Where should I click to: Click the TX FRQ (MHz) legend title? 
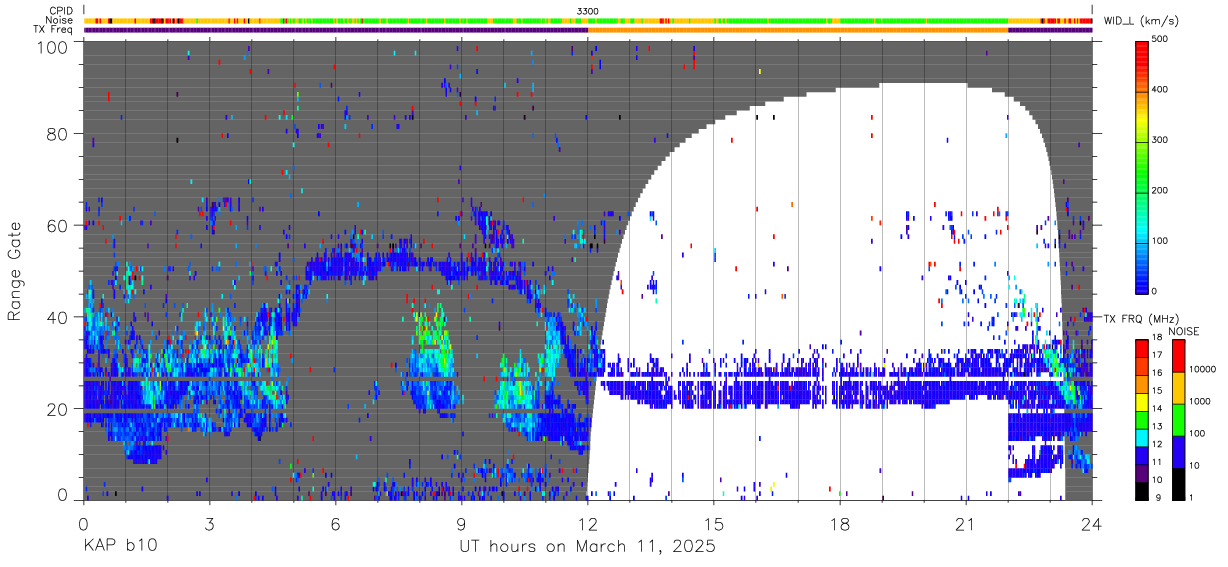(1142, 319)
